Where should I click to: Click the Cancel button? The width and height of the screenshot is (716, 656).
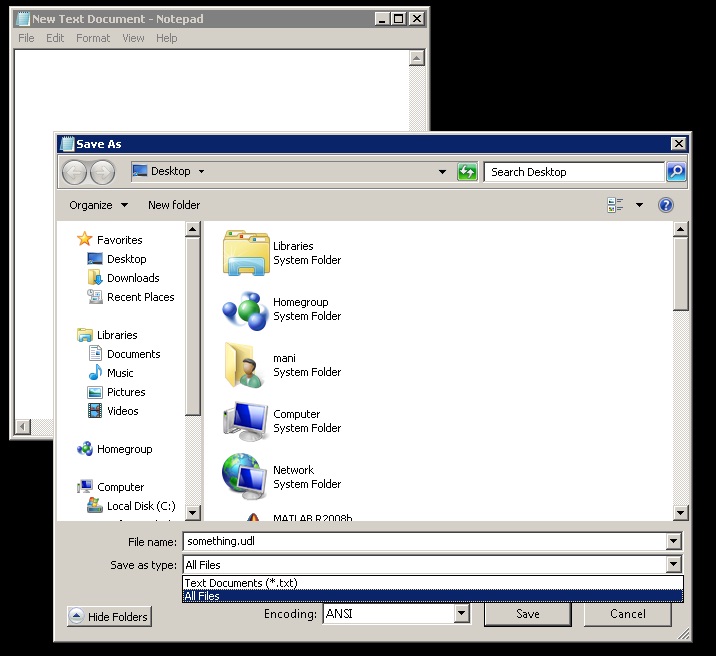point(627,614)
